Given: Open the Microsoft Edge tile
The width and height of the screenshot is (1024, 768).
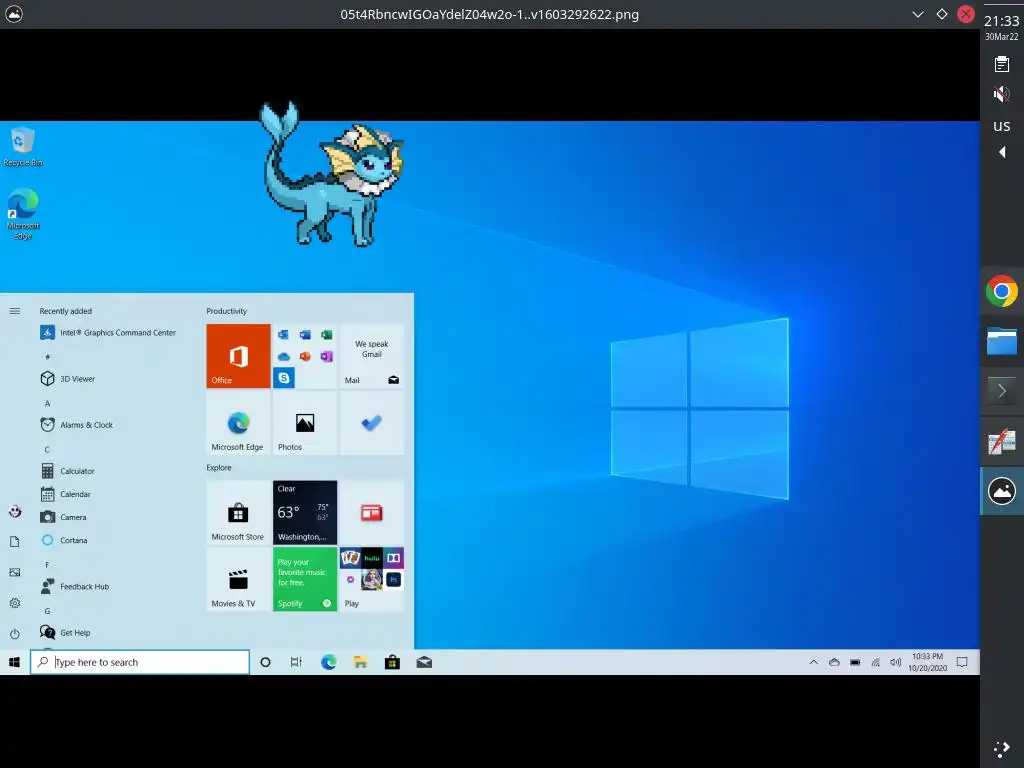Looking at the screenshot, I should (238, 423).
